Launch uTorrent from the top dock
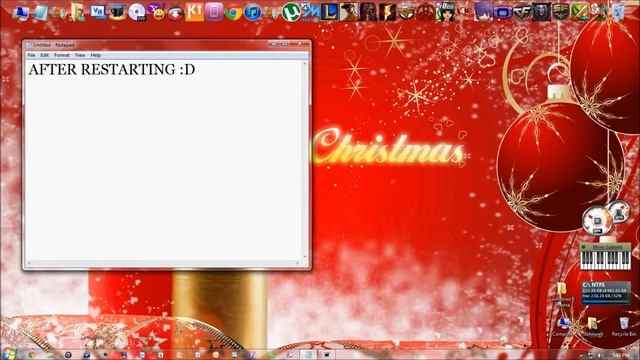The height and width of the screenshot is (360, 640). click(x=291, y=11)
